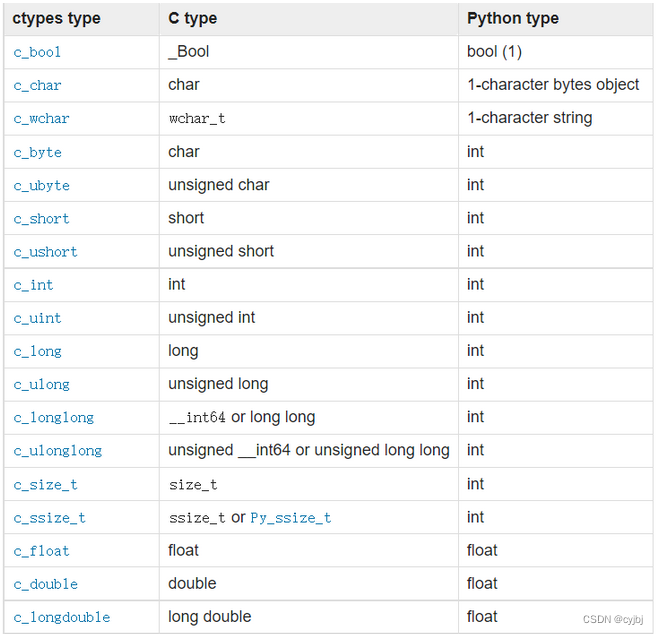Viewport: 658px width, 634px height.
Task: Select the 'unsigned int' cell
Action: point(308,318)
